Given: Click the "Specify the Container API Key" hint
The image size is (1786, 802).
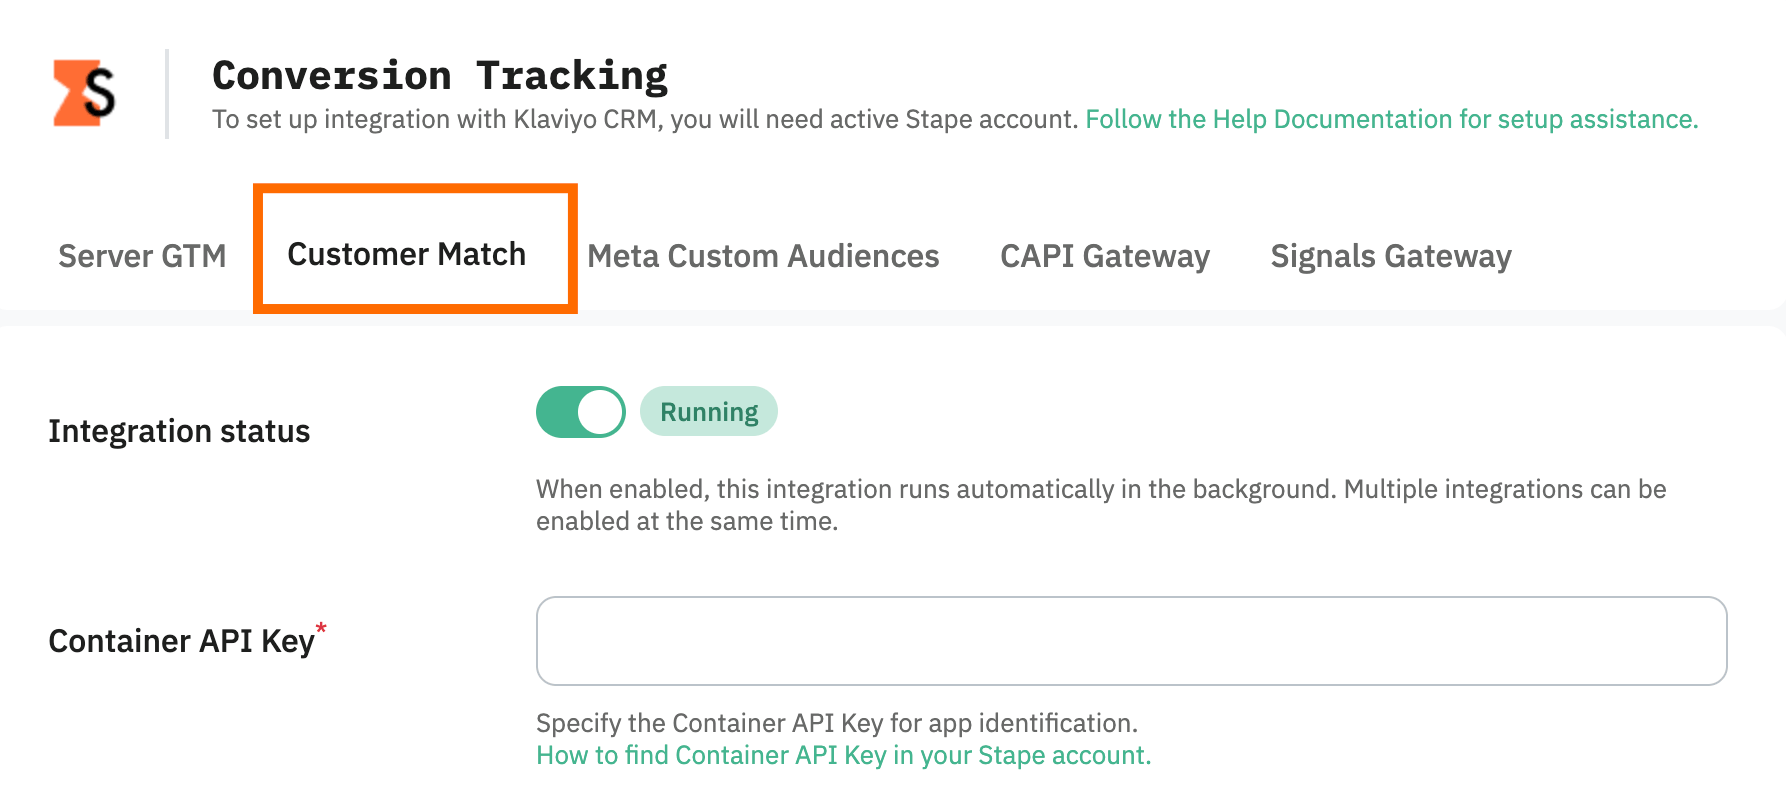Looking at the screenshot, I should [x=837, y=723].
